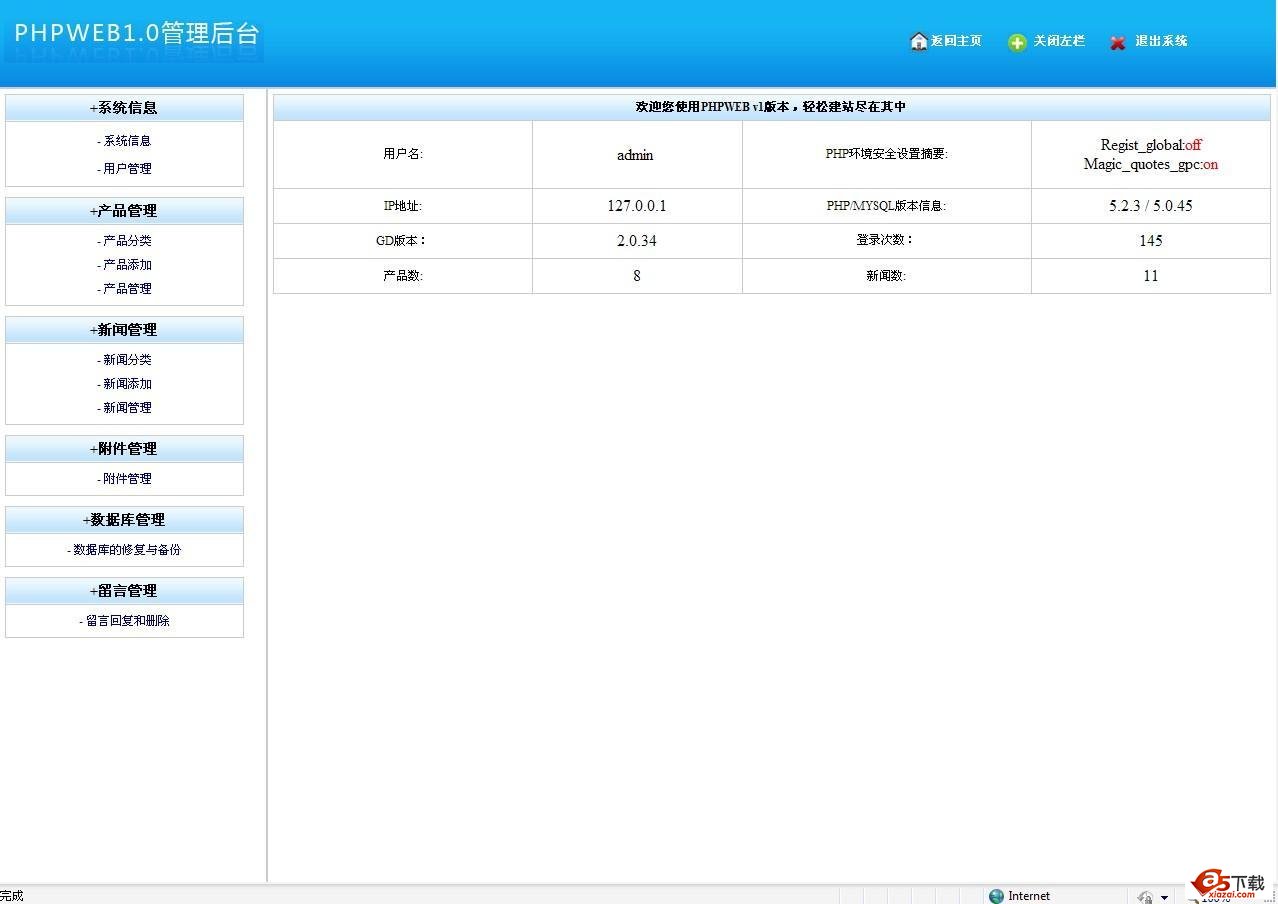Screen dimensions: 1278x904
Task: Click the 返回主页 text link
Action: [956, 41]
